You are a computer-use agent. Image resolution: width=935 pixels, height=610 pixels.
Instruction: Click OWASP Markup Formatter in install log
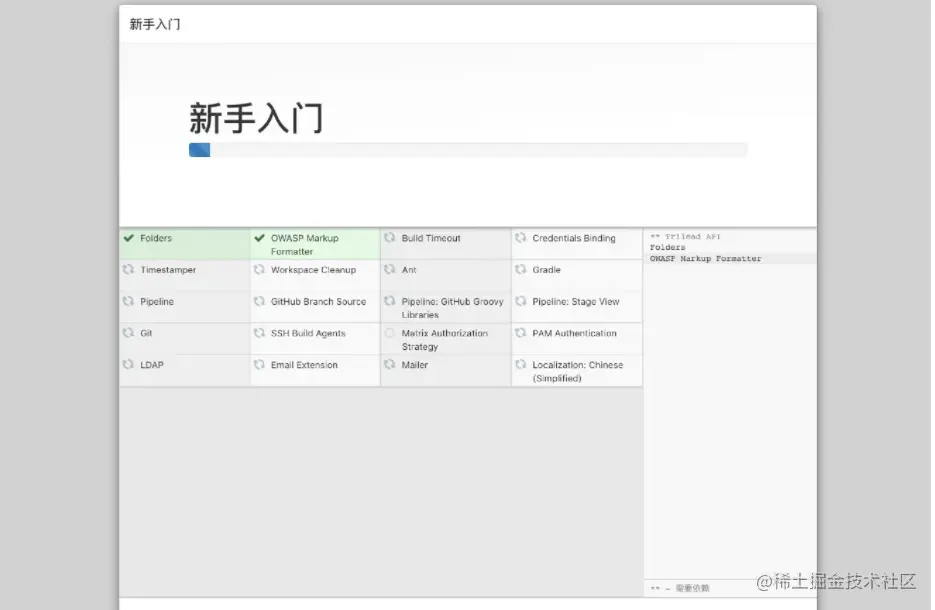[x=705, y=259]
